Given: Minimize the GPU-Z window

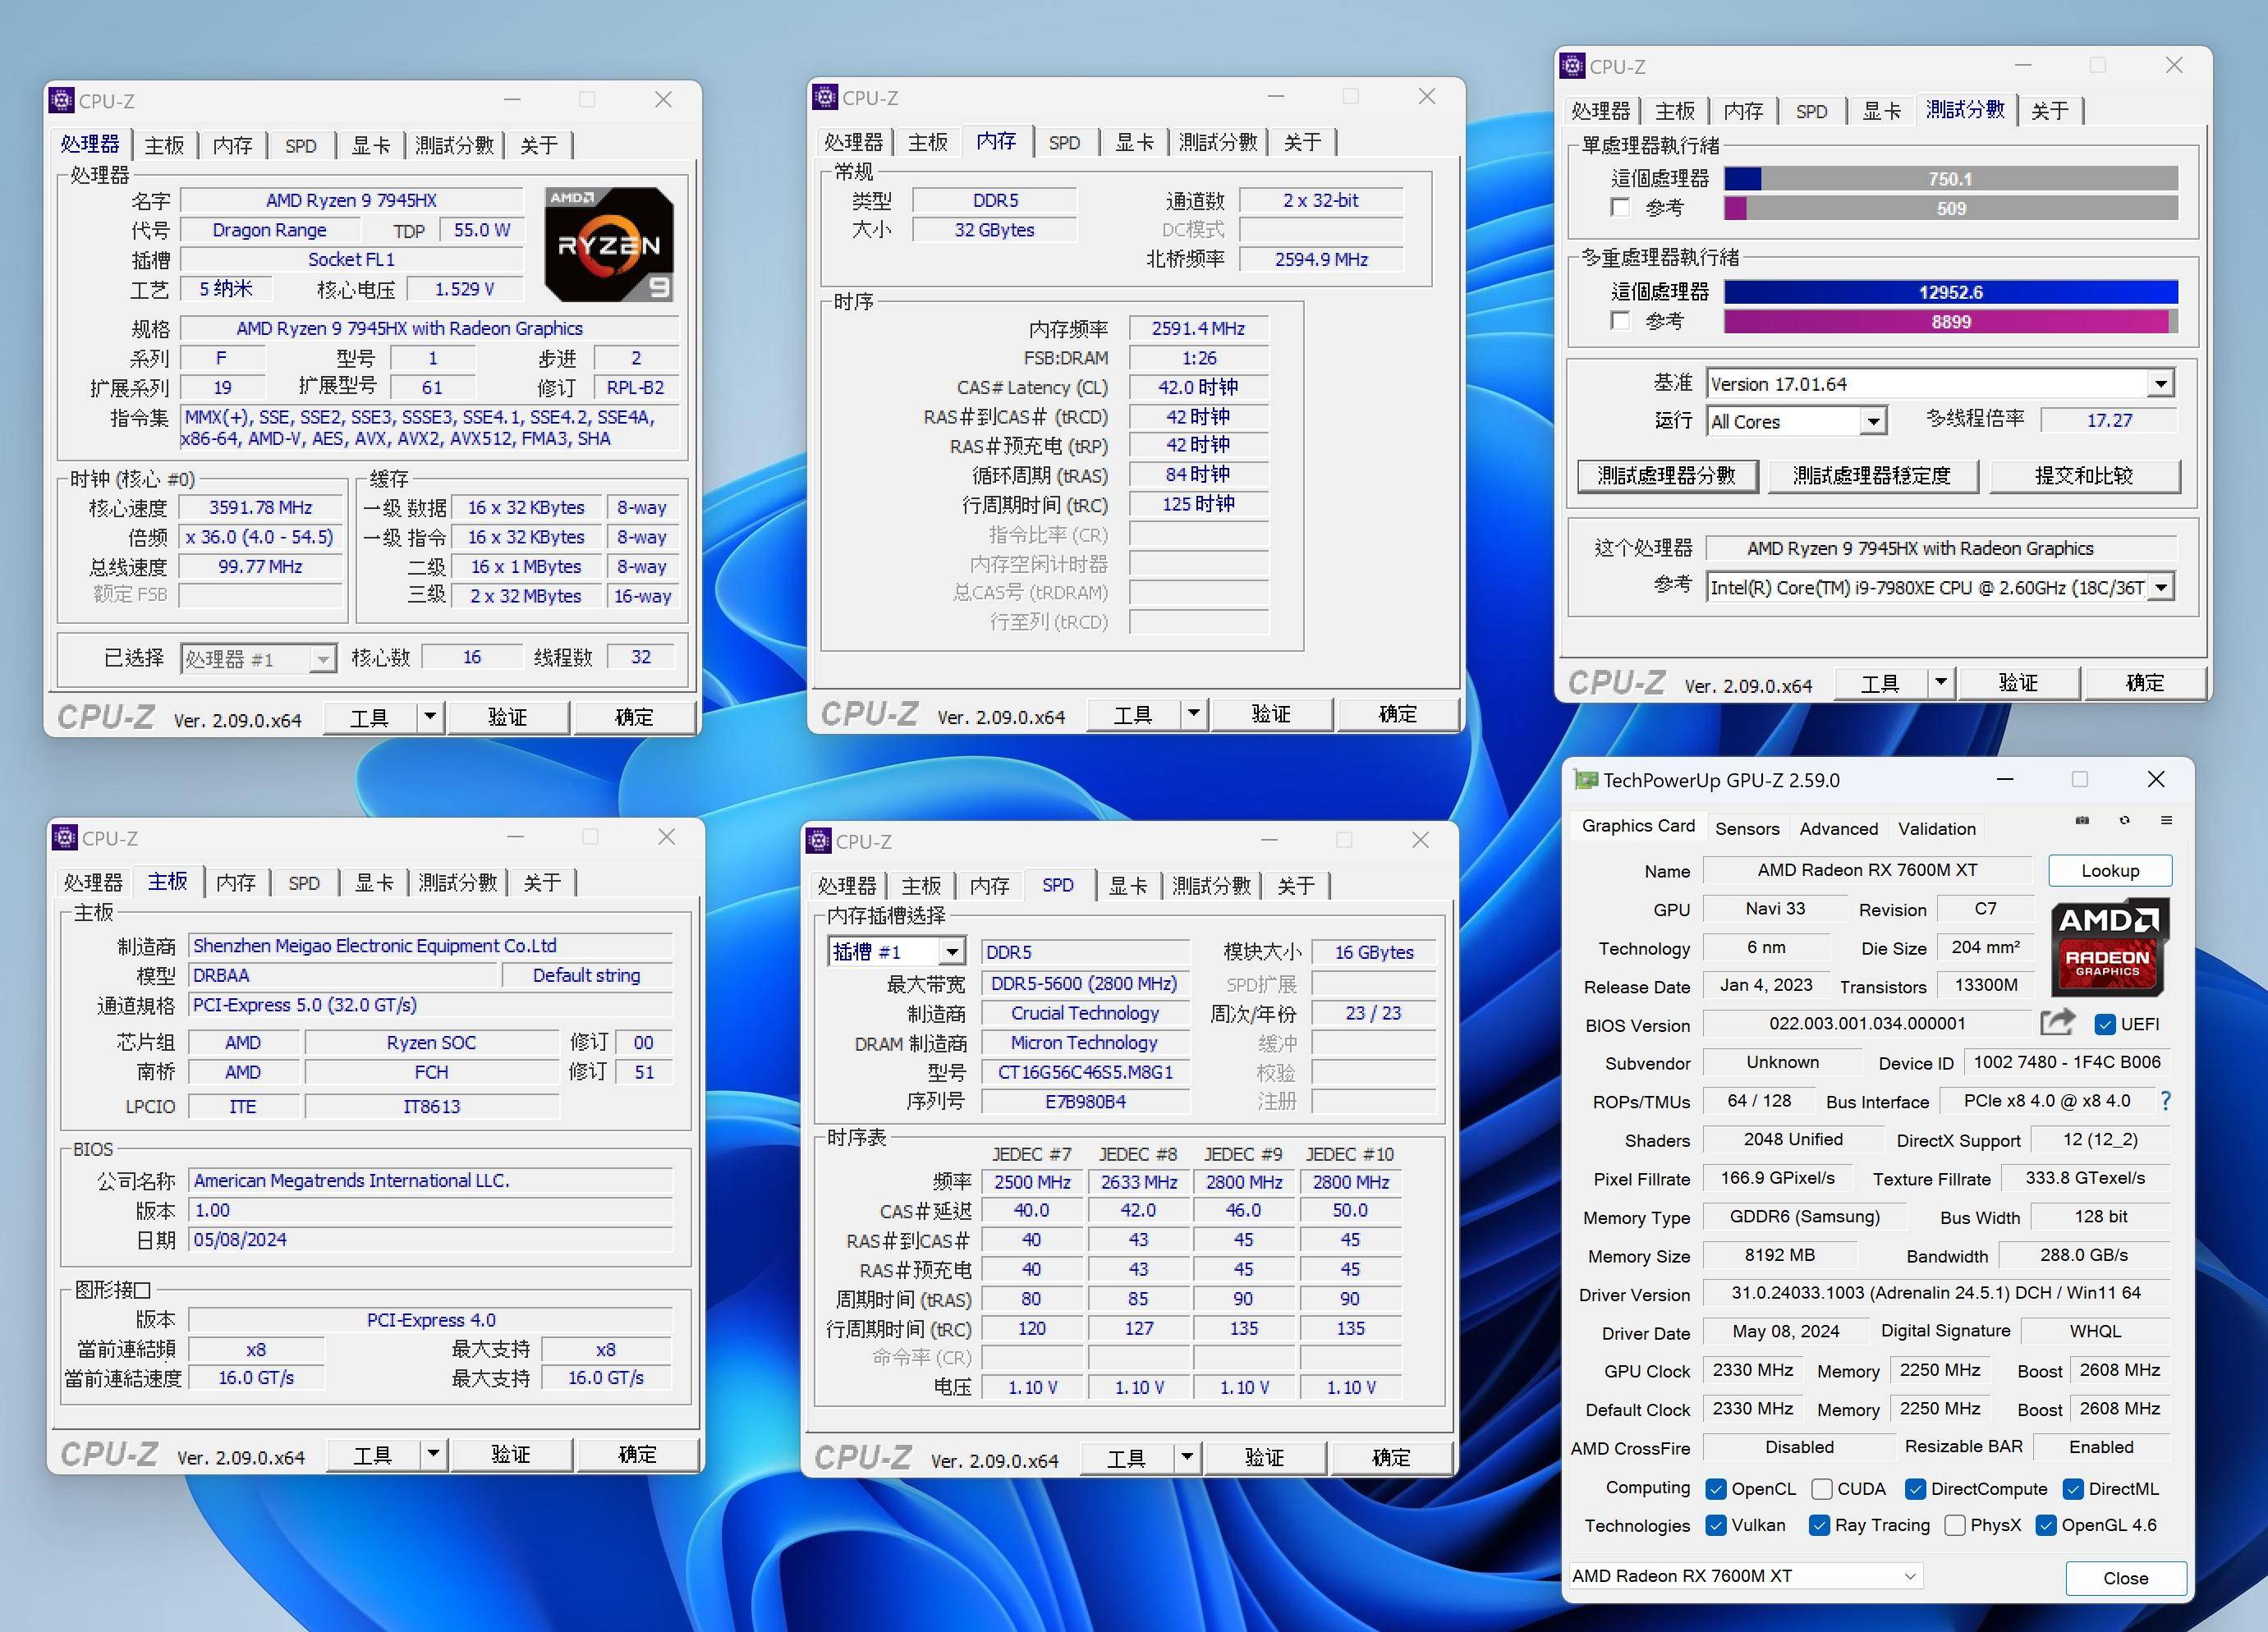Looking at the screenshot, I should (x=2004, y=779).
